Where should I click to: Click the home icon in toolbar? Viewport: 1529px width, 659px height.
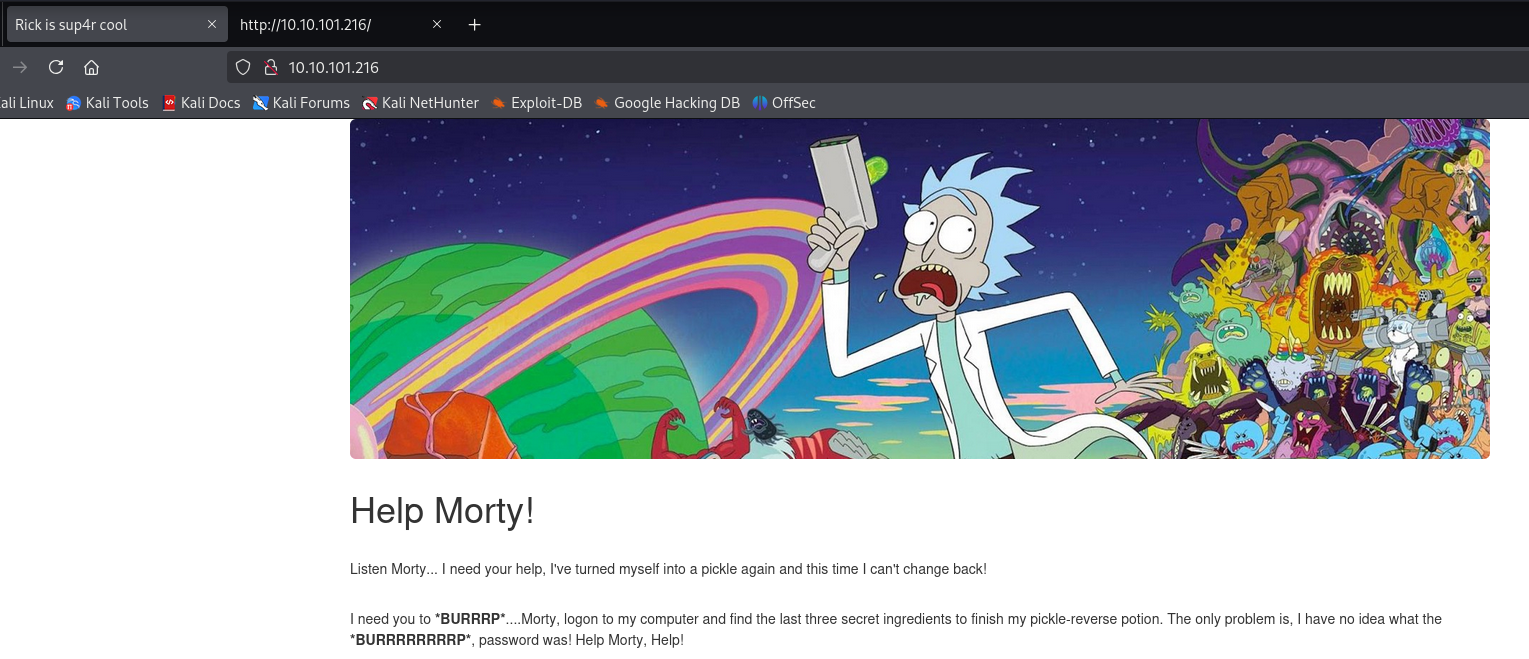91,67
